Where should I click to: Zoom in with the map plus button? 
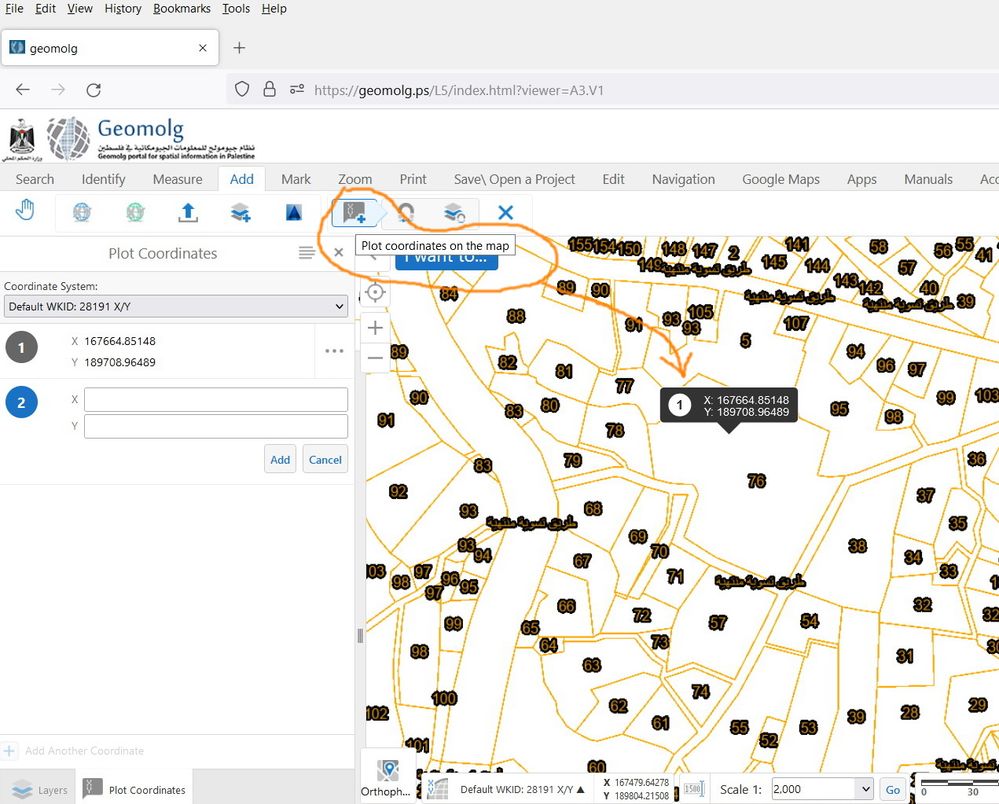tap(375, 328)
